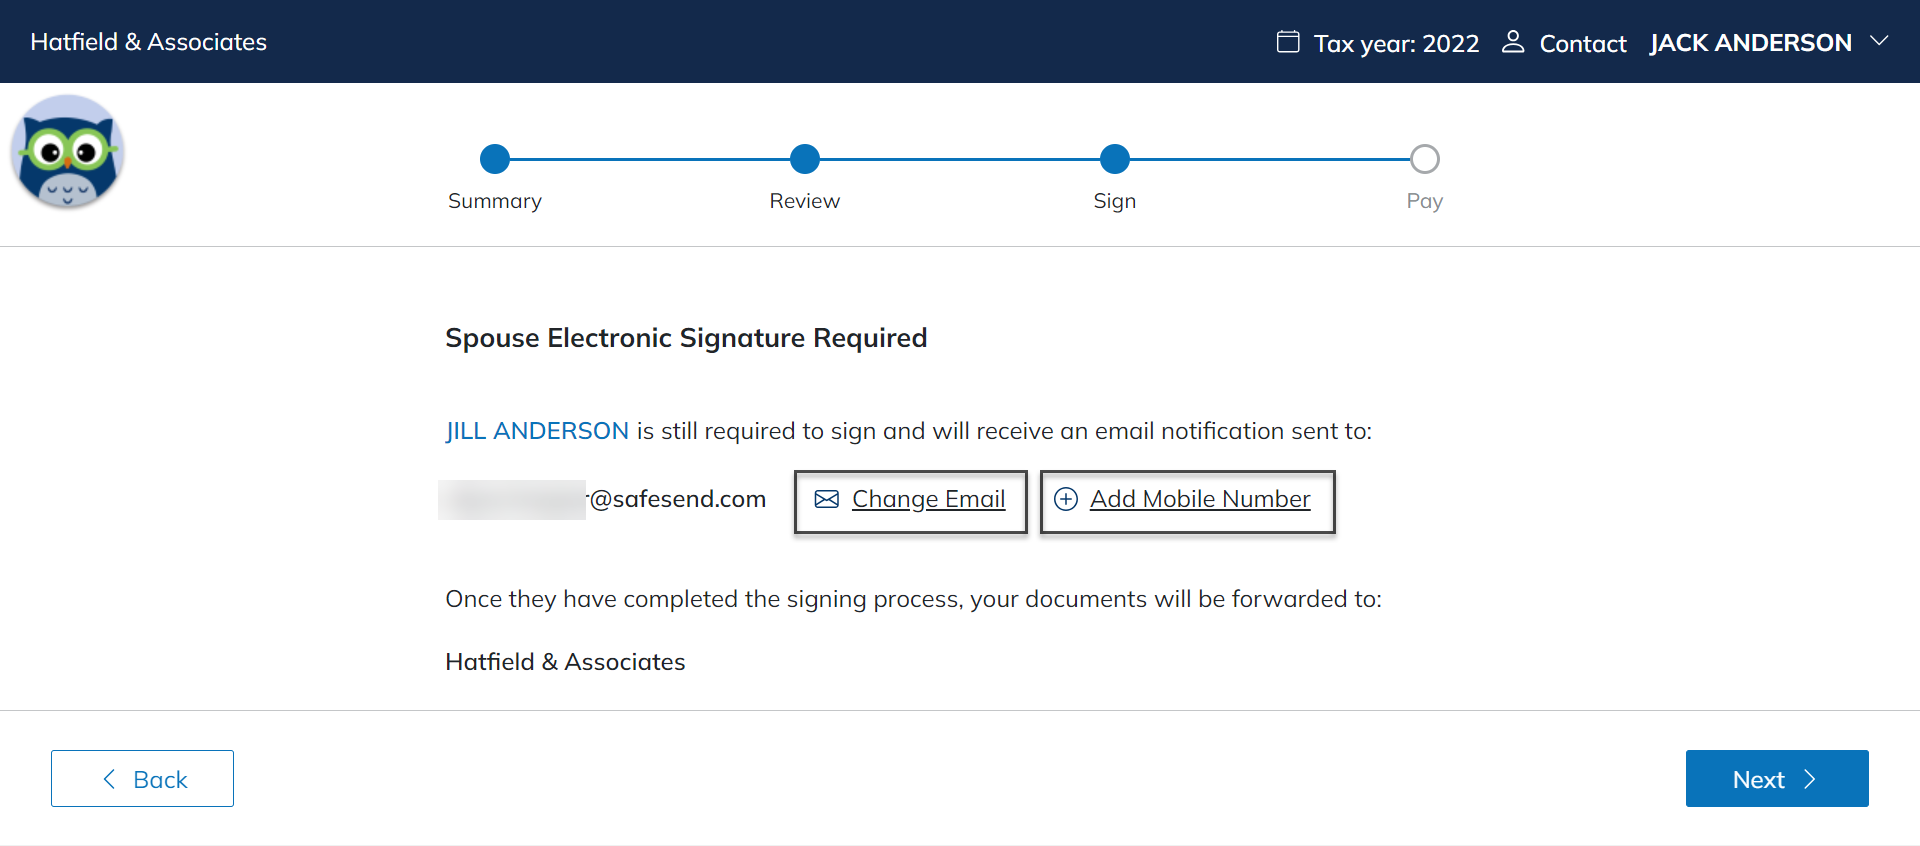Click the Tax year: 2022 label
The image size is (1920, 846).
pos(1396,44)
